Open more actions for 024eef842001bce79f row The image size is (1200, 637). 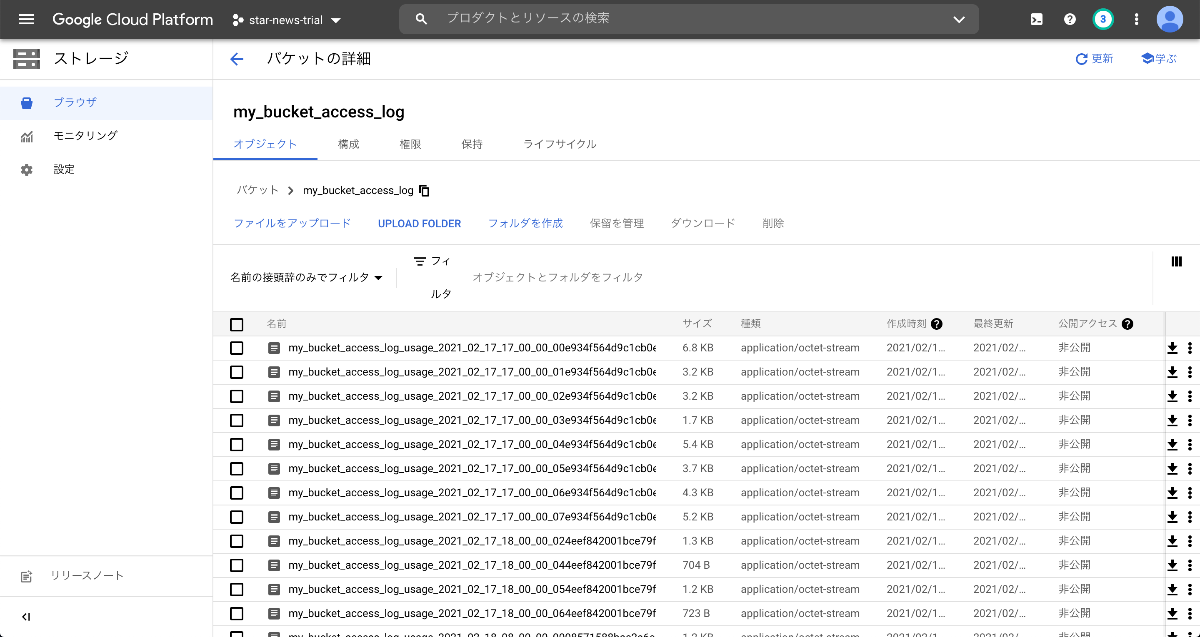(1190, 541)
